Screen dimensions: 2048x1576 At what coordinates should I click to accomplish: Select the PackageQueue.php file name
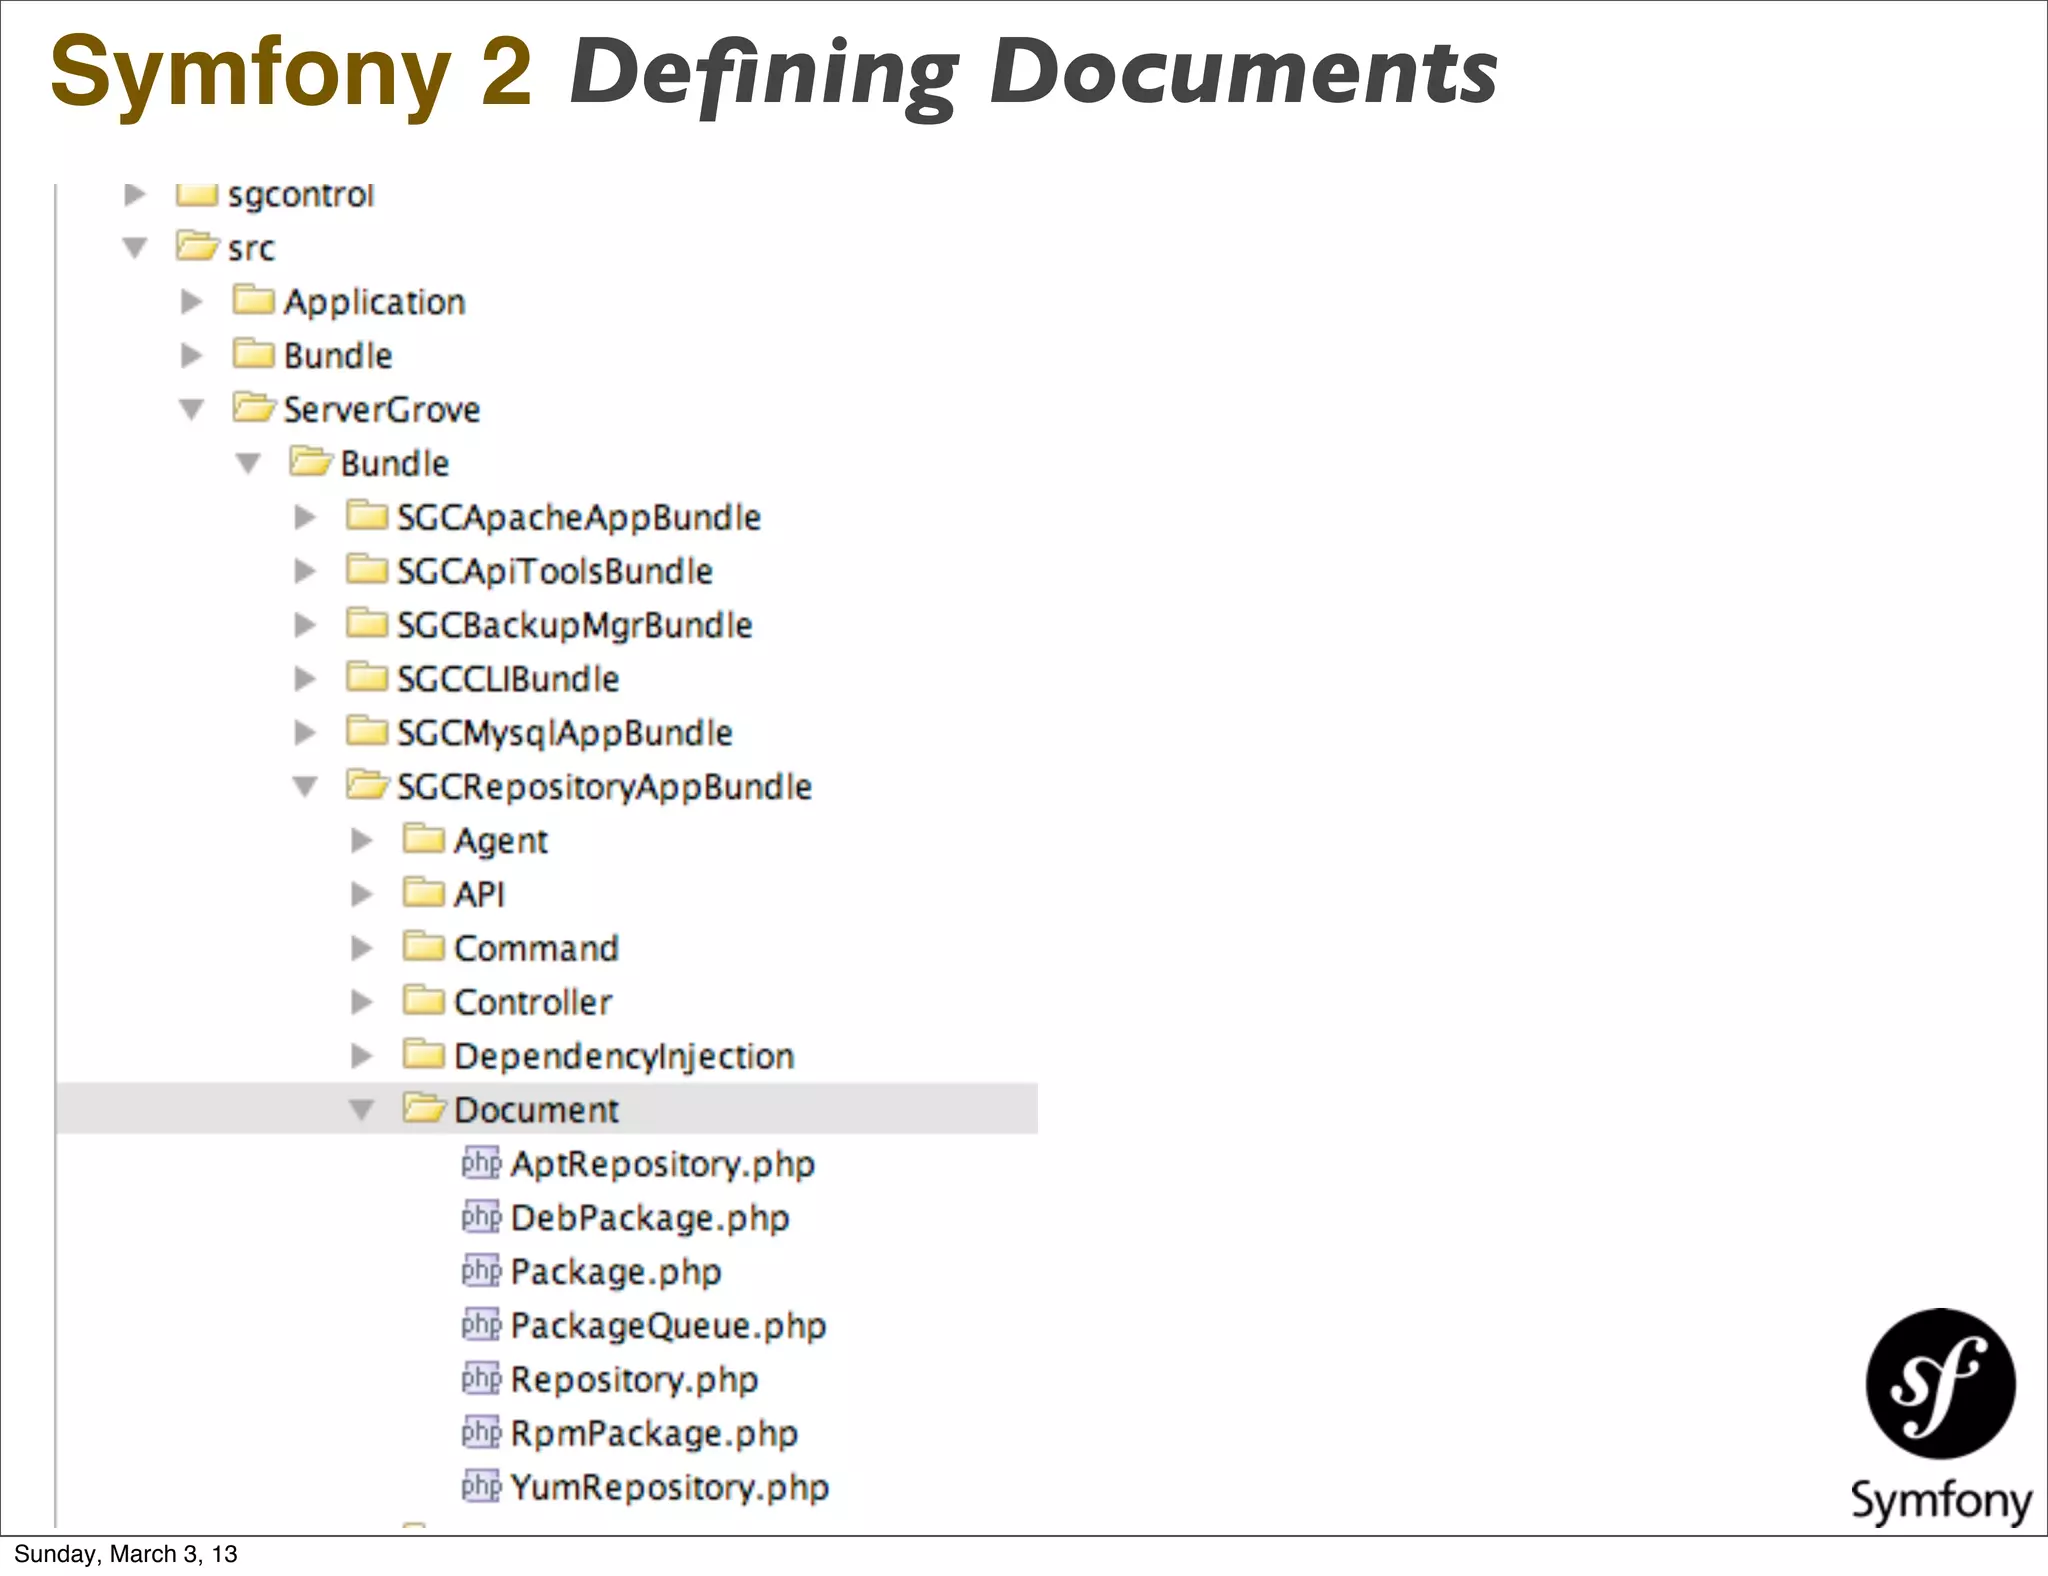[x=668, y=1327]
